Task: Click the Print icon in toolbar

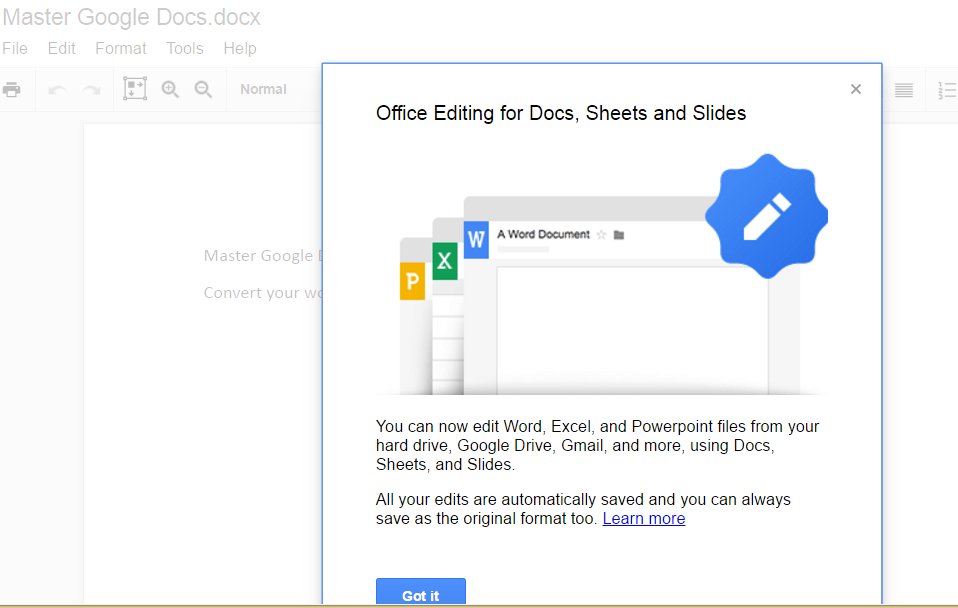Action: pos(12,90)
